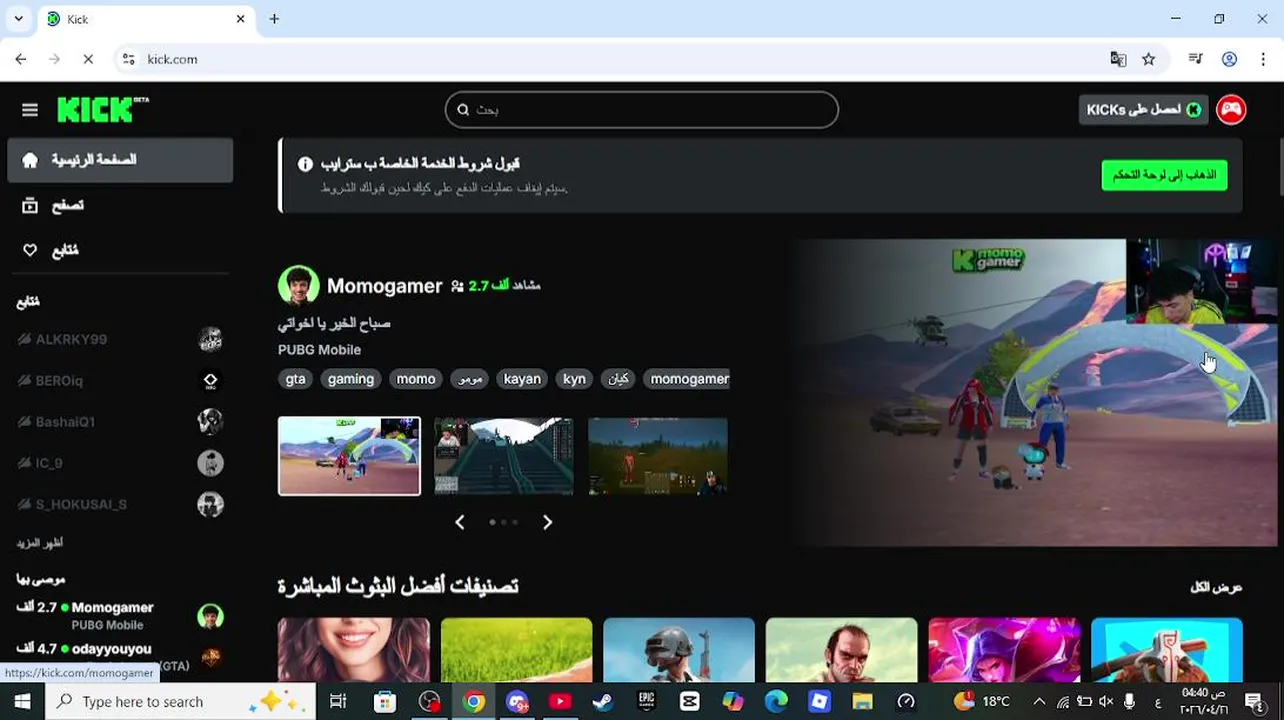Select first featured stream thumbnail
Image resolution: width=1284 pixels, height=720 pixels.
pyautogui.click(x=349, y=456)
